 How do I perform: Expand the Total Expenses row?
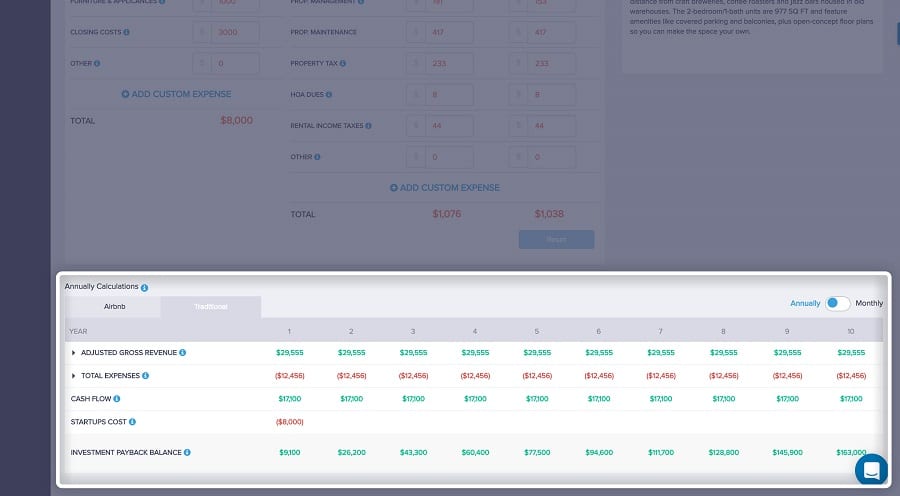(73, 376)
